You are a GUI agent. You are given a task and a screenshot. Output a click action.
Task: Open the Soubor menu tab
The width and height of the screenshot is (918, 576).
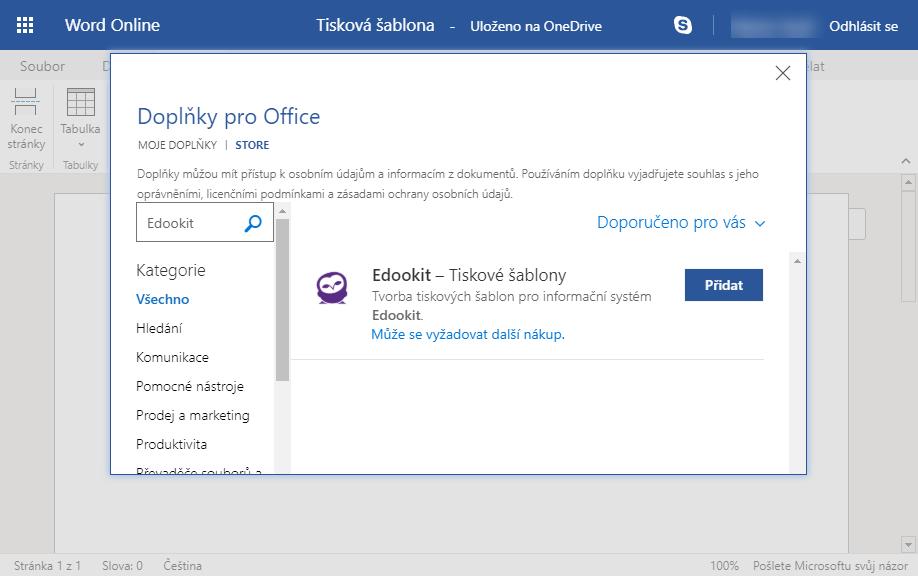[x=42, y=66]
